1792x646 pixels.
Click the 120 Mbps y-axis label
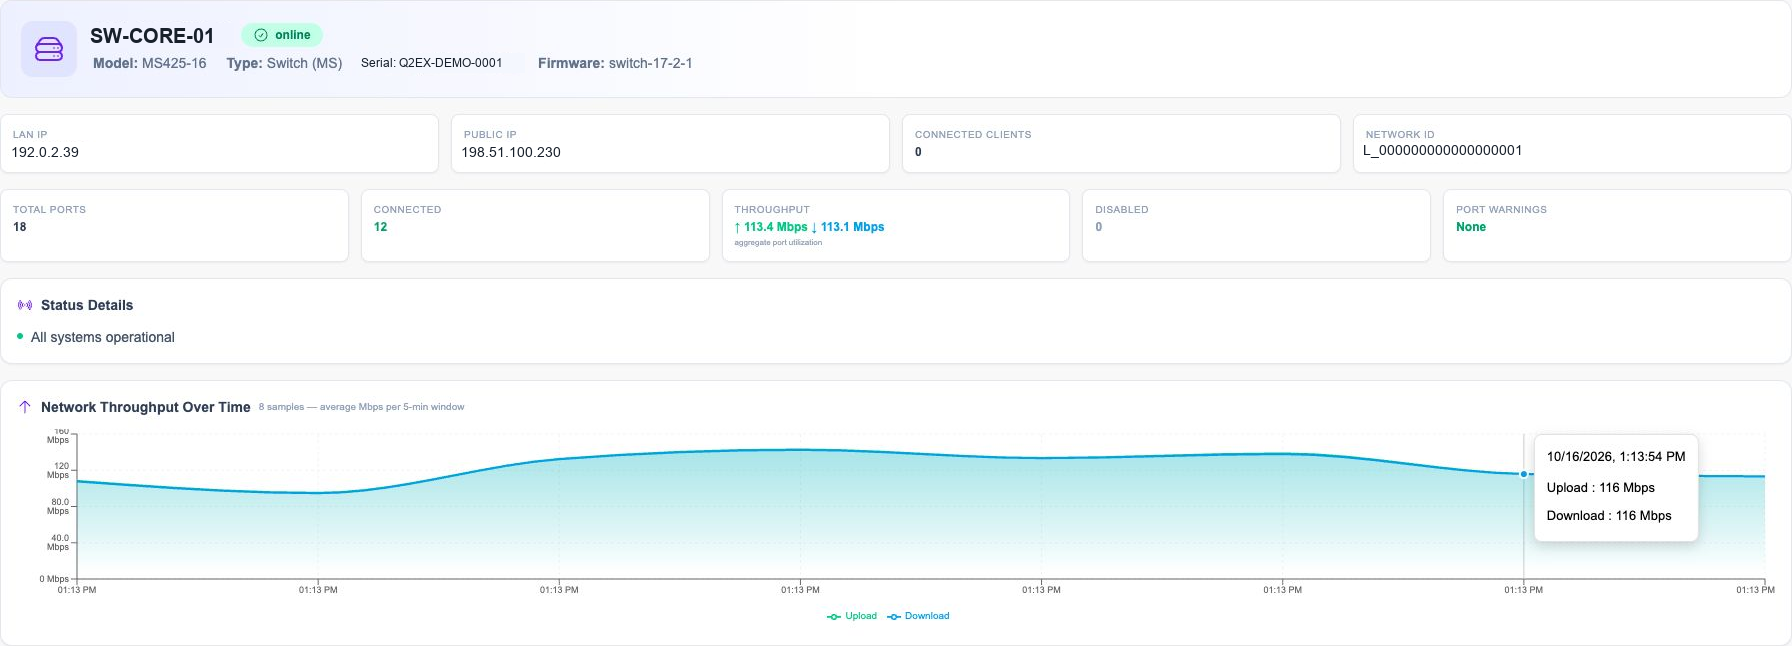[x=60, y=470]
